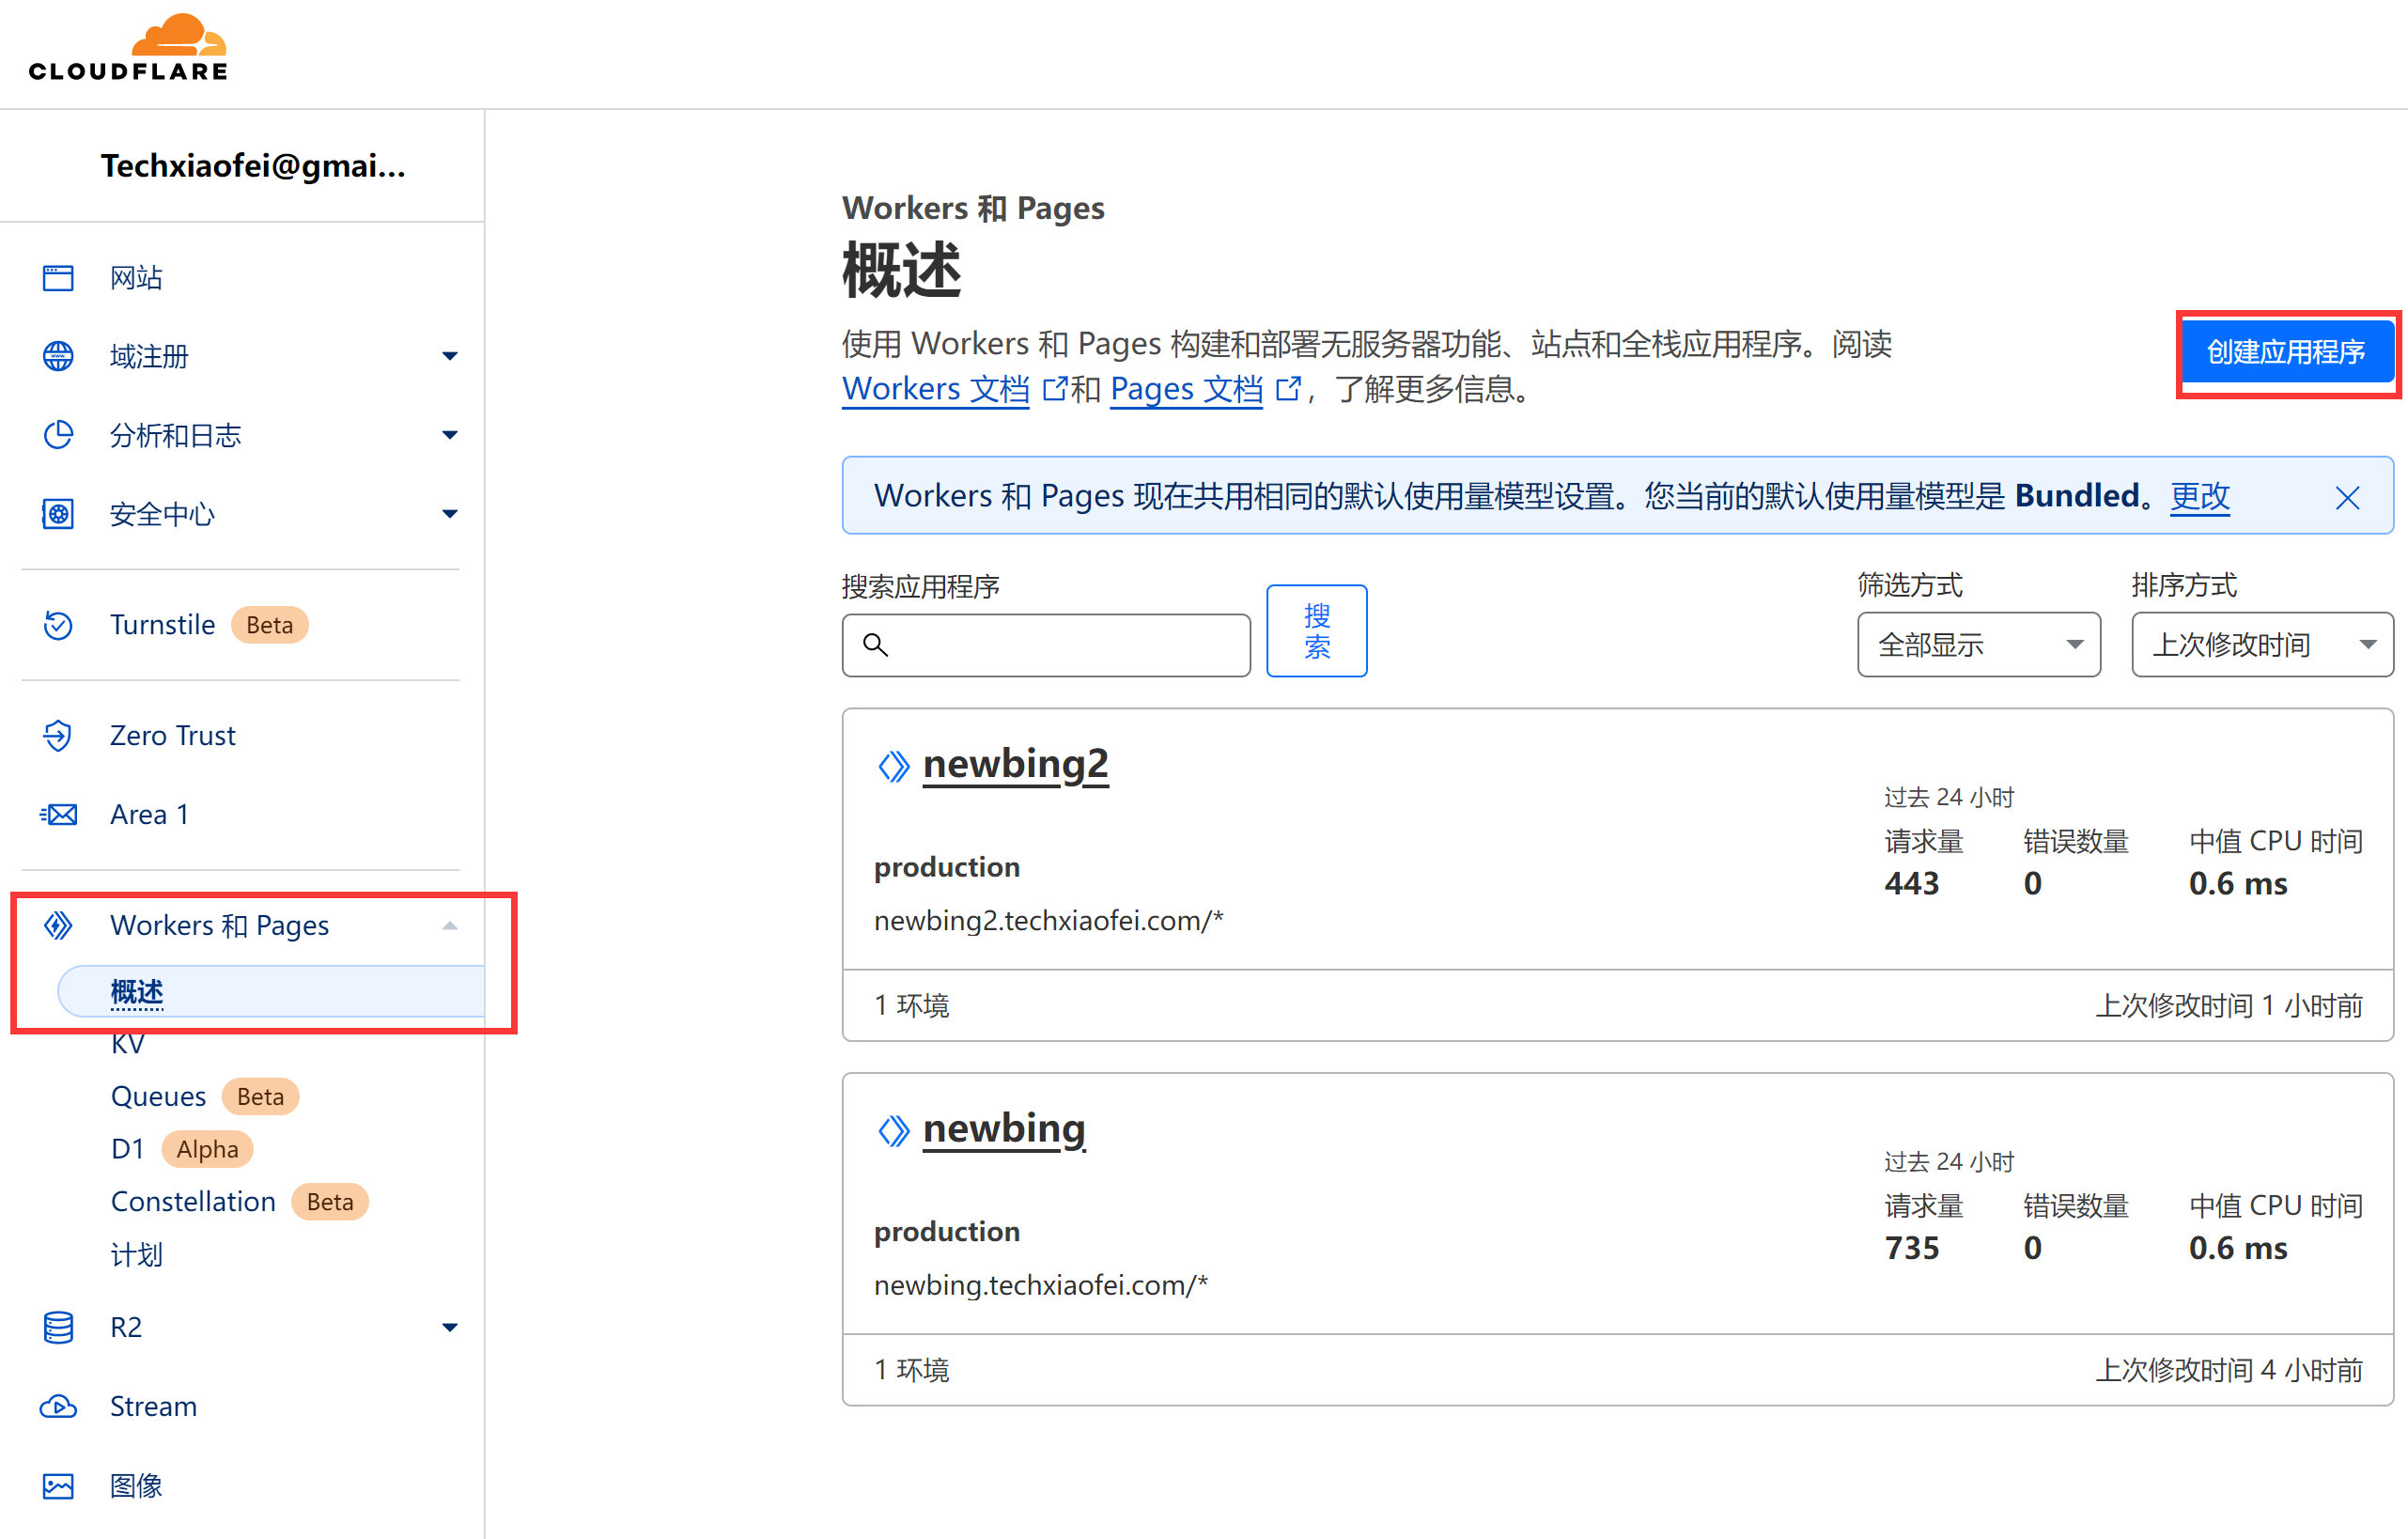Viewport: 2408px width, 1539px height.
Task: Click the Workers 文档 link
Action: (x=935, y=388)
